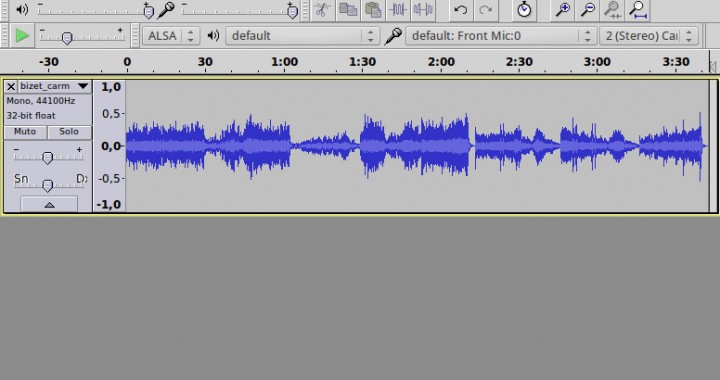Click the Paste clipboard icon
This screenshot has height=380, width=720.
click(373, 10)
